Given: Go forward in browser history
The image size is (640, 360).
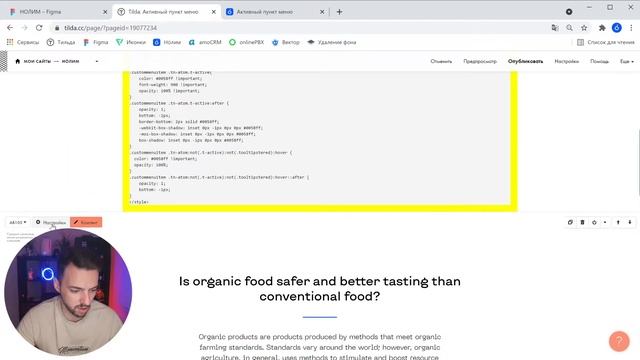Looking at the screenshot, I should 24,28.
